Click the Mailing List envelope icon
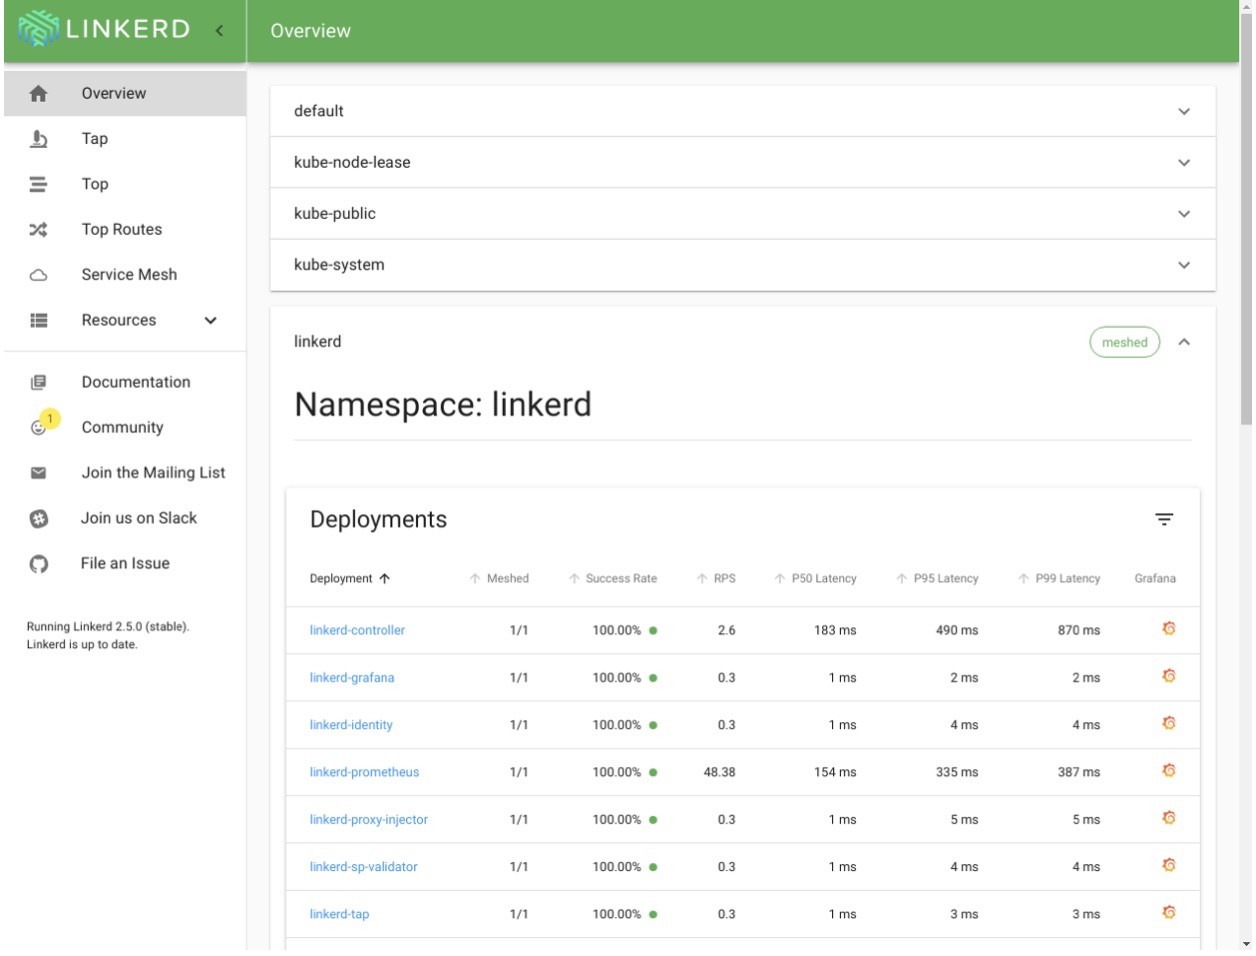The image size is (1256, 956). pos(38,473)
